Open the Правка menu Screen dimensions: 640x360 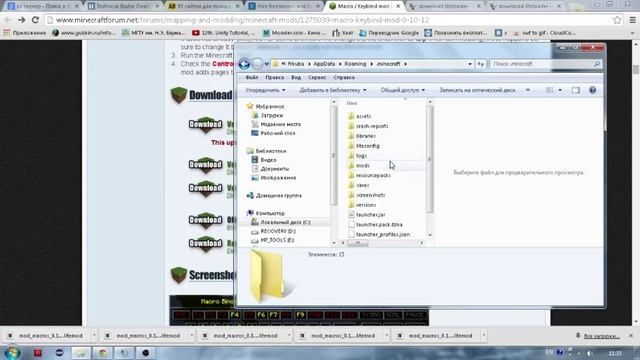click(x=274, y=78)
